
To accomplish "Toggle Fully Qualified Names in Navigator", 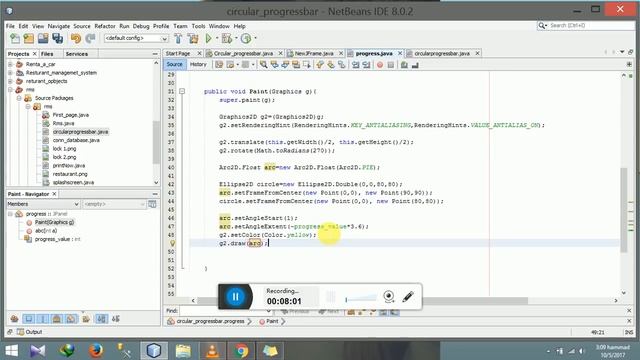I will pyautogui.click(x=86, y=319).
